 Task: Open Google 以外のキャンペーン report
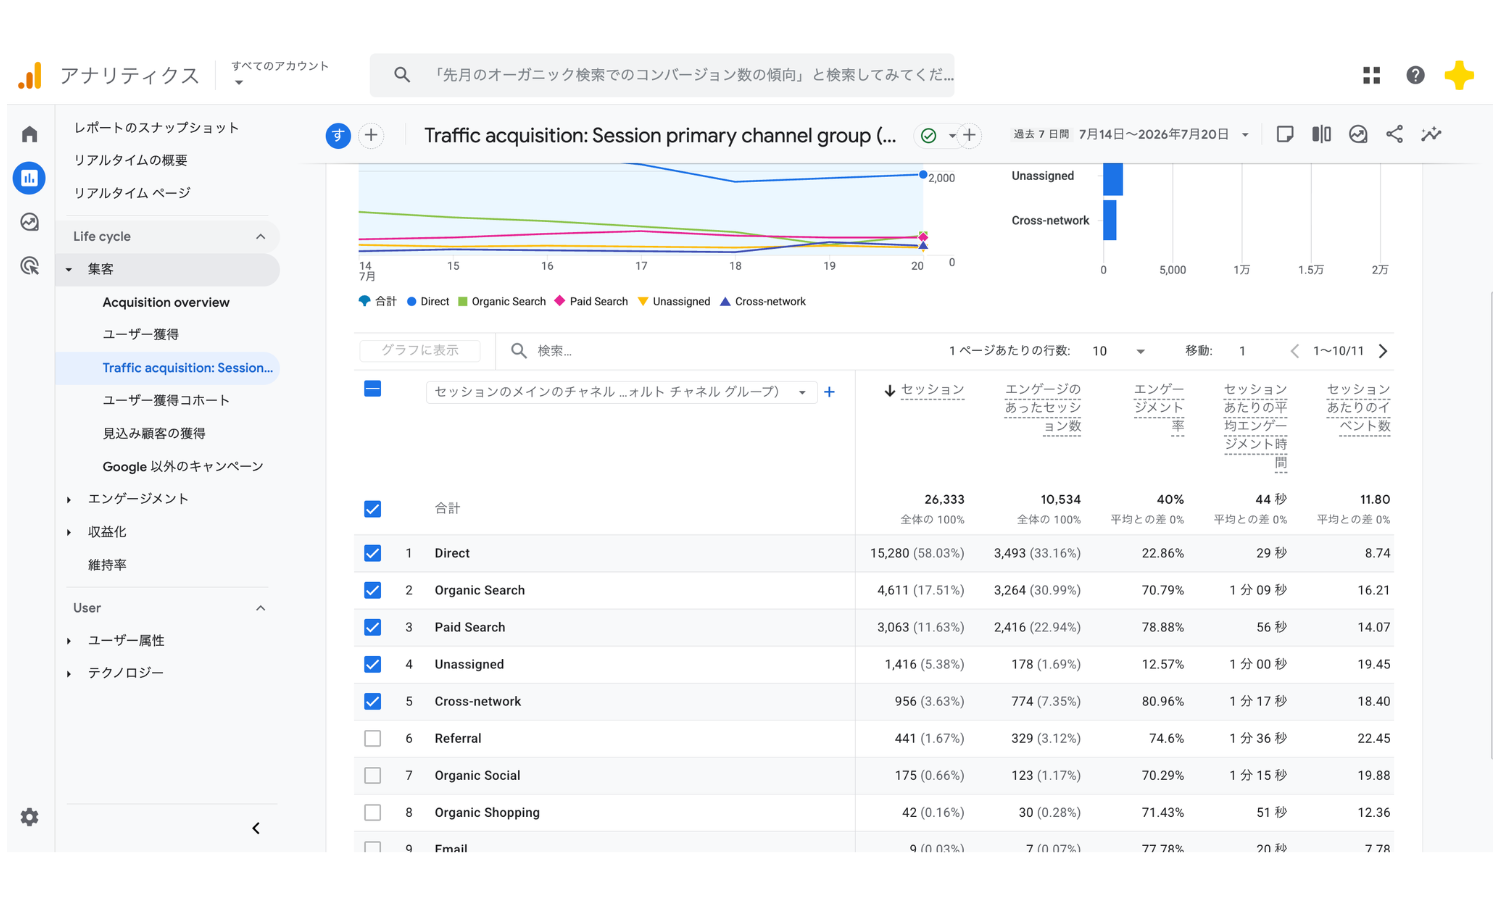click(183, 466)
